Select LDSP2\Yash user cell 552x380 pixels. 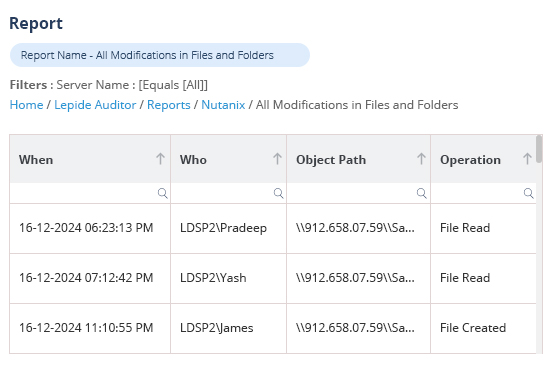click(x=228, y=278)
